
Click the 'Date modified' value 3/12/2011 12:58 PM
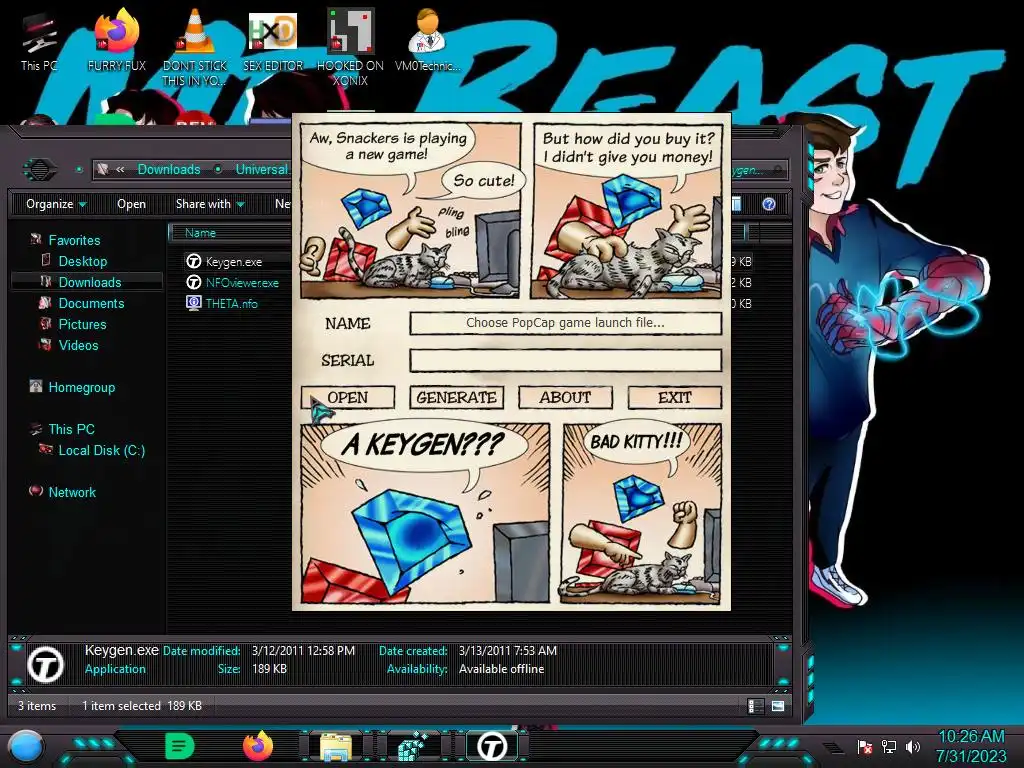coord(303,650)
